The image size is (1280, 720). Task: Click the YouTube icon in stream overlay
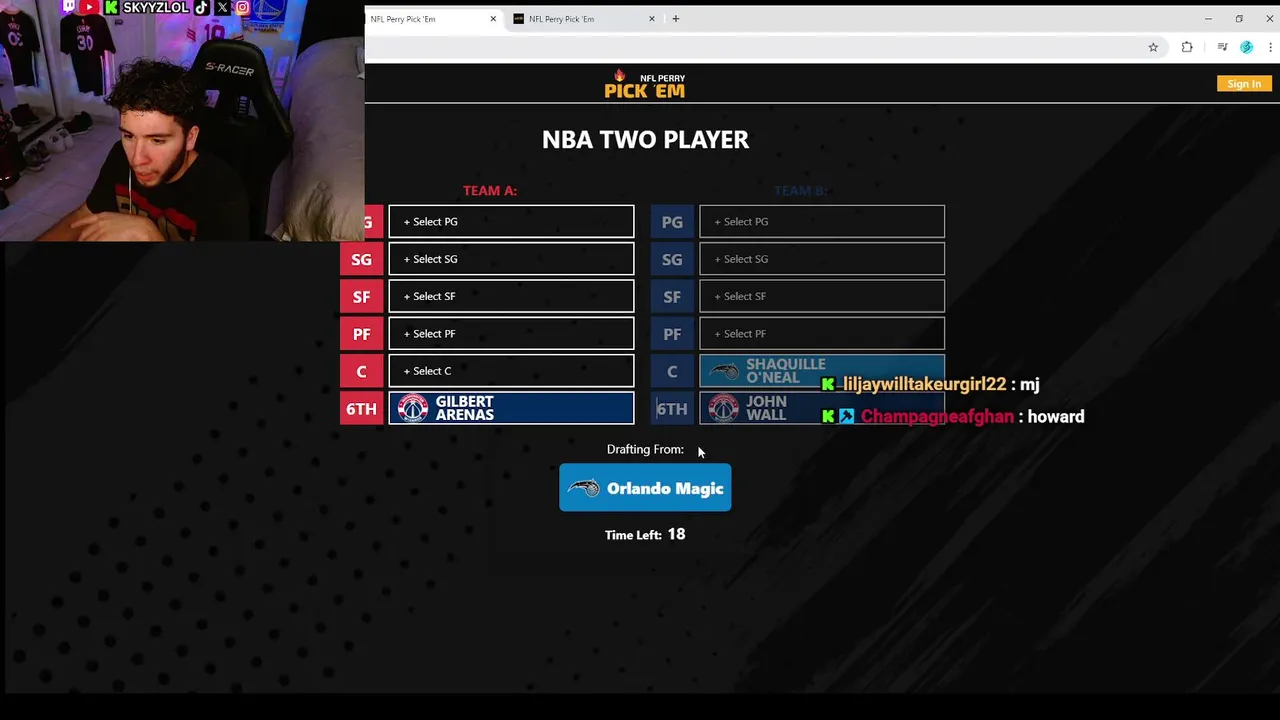pyautogui.click(x=90, y=7)
